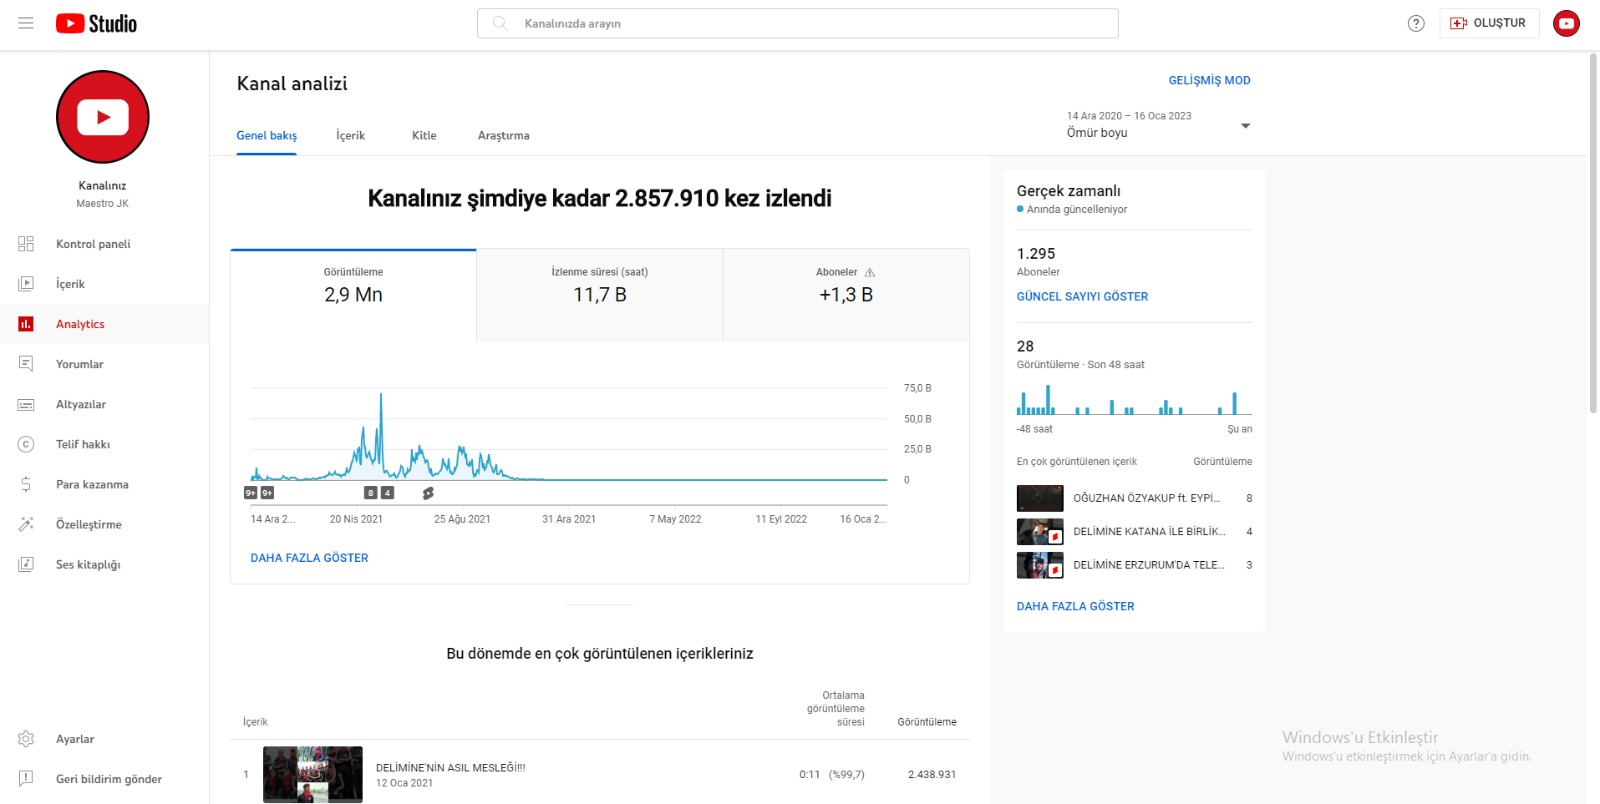This screenshot has height=804, width=1600.
Task: Click second 9+ video marker on chart
Action: point(267,493)
